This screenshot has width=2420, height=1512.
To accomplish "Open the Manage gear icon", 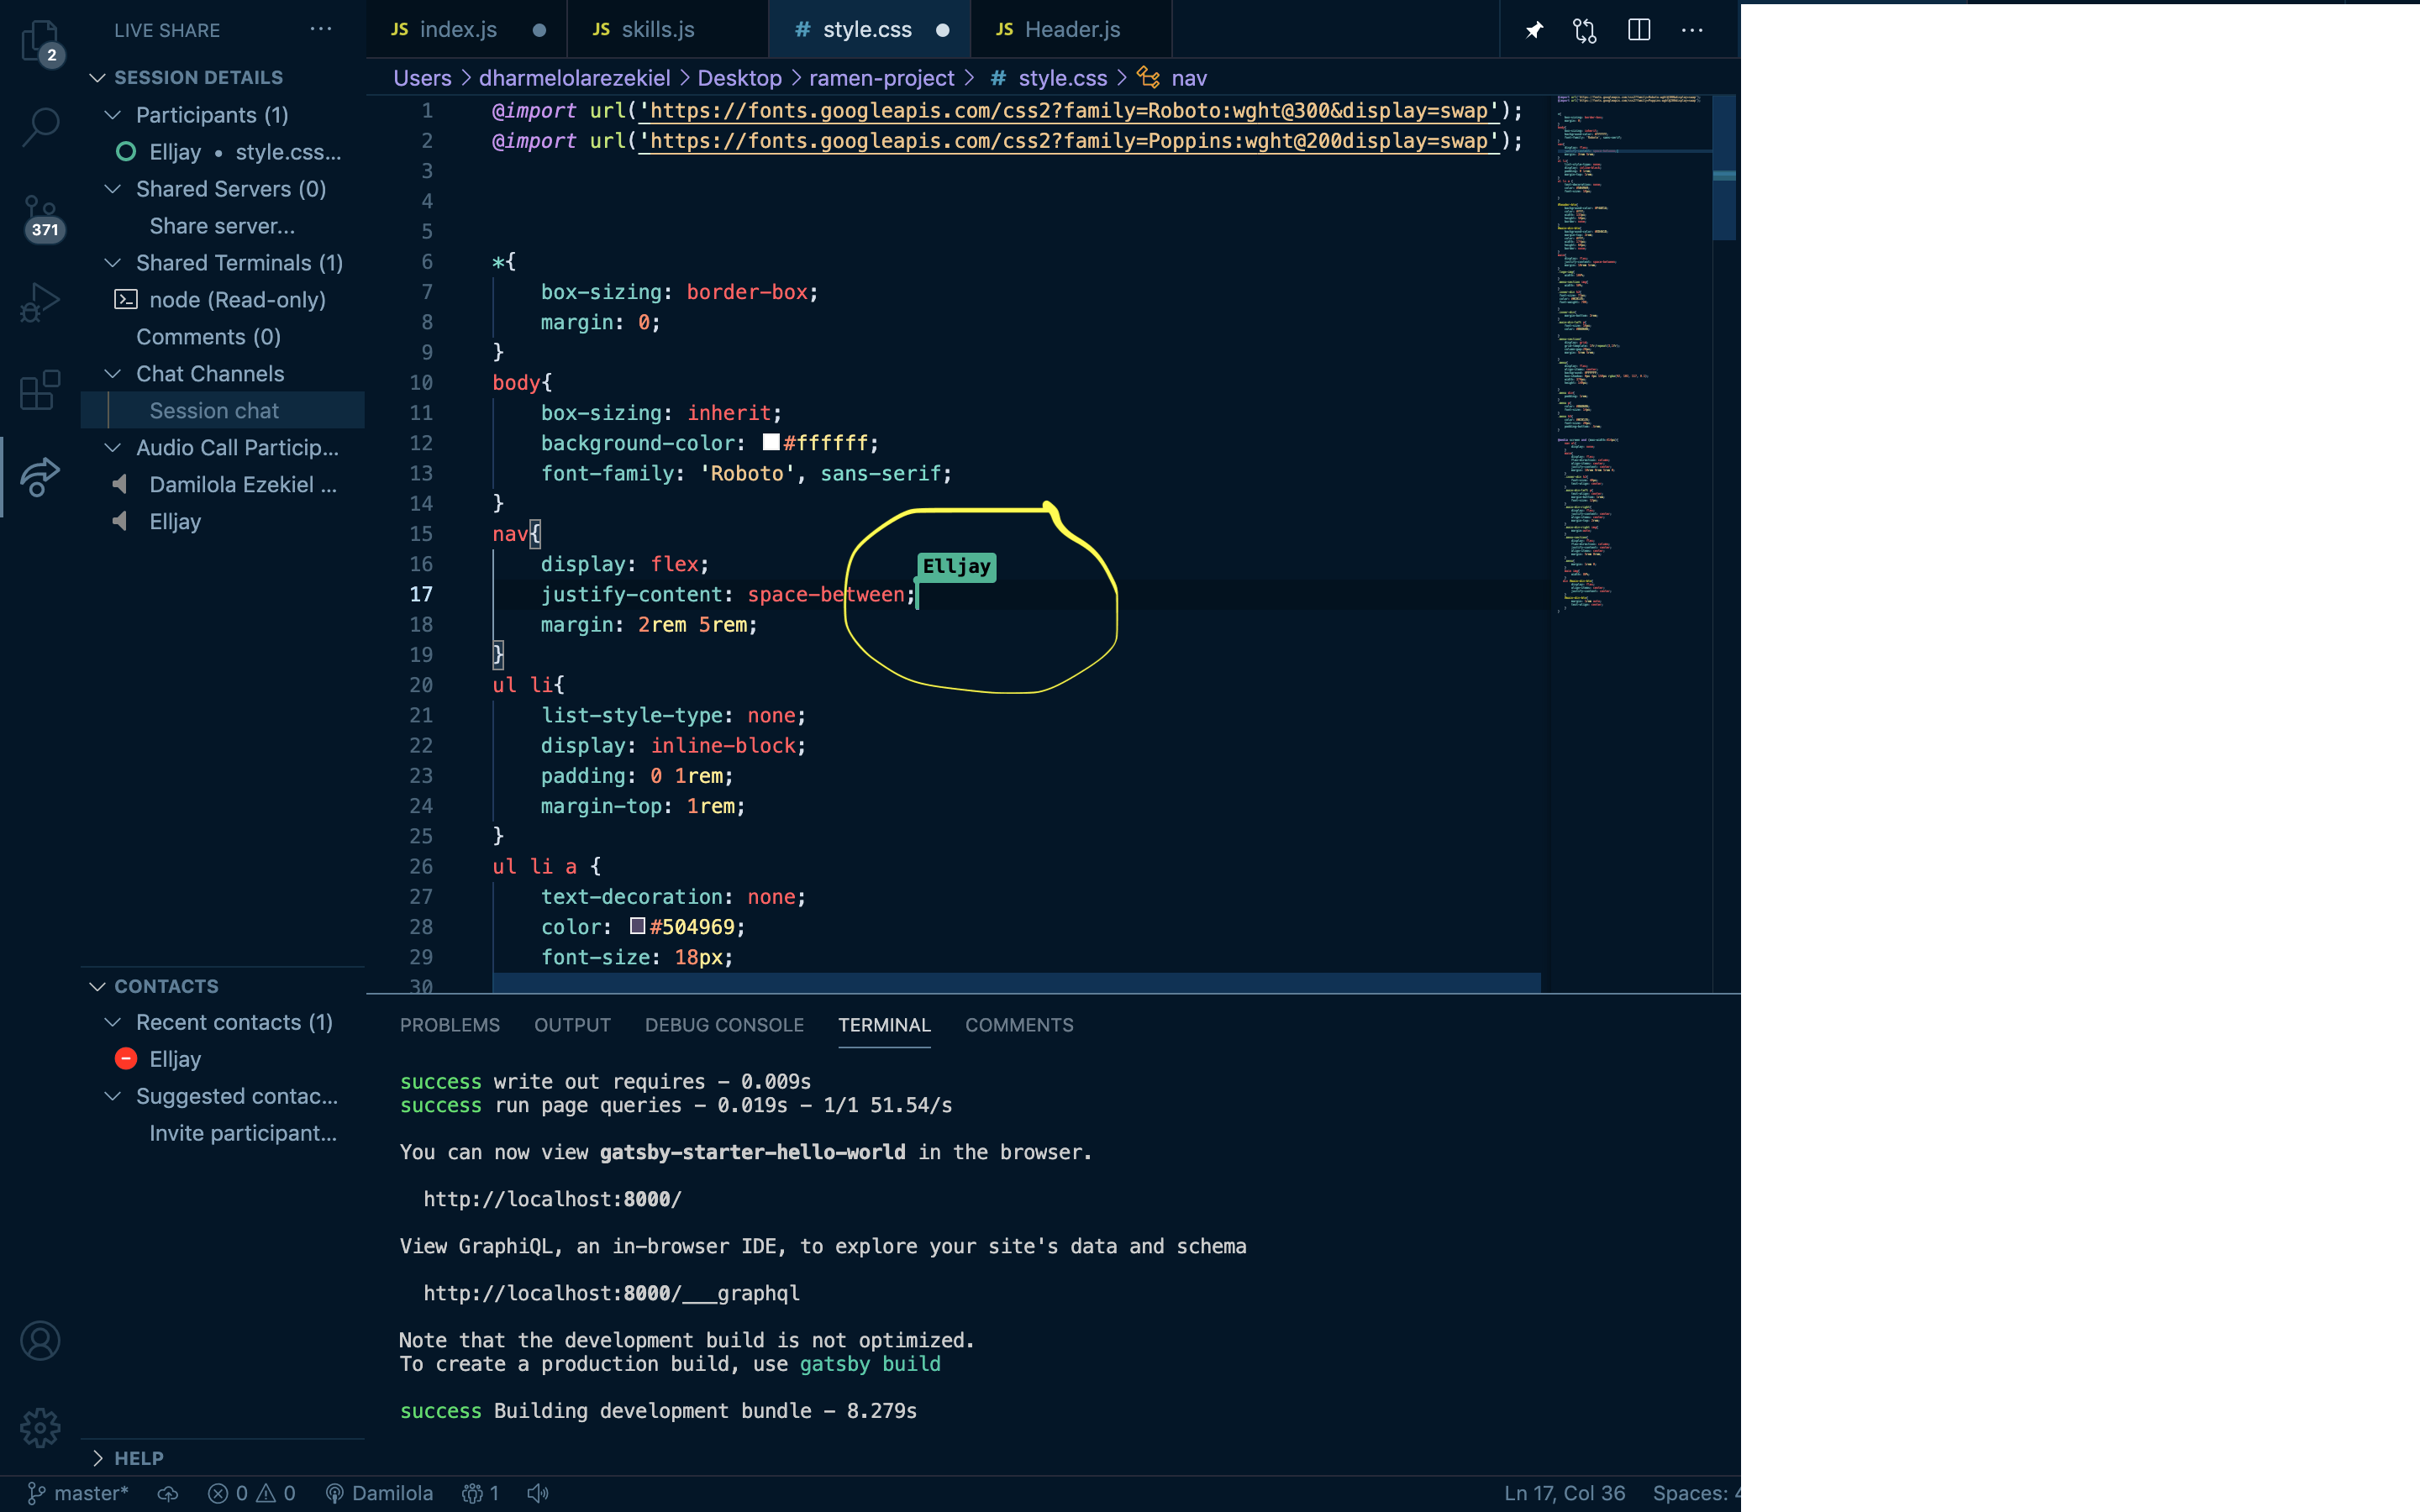I will pyautogui.click(x=40, y=1427).
